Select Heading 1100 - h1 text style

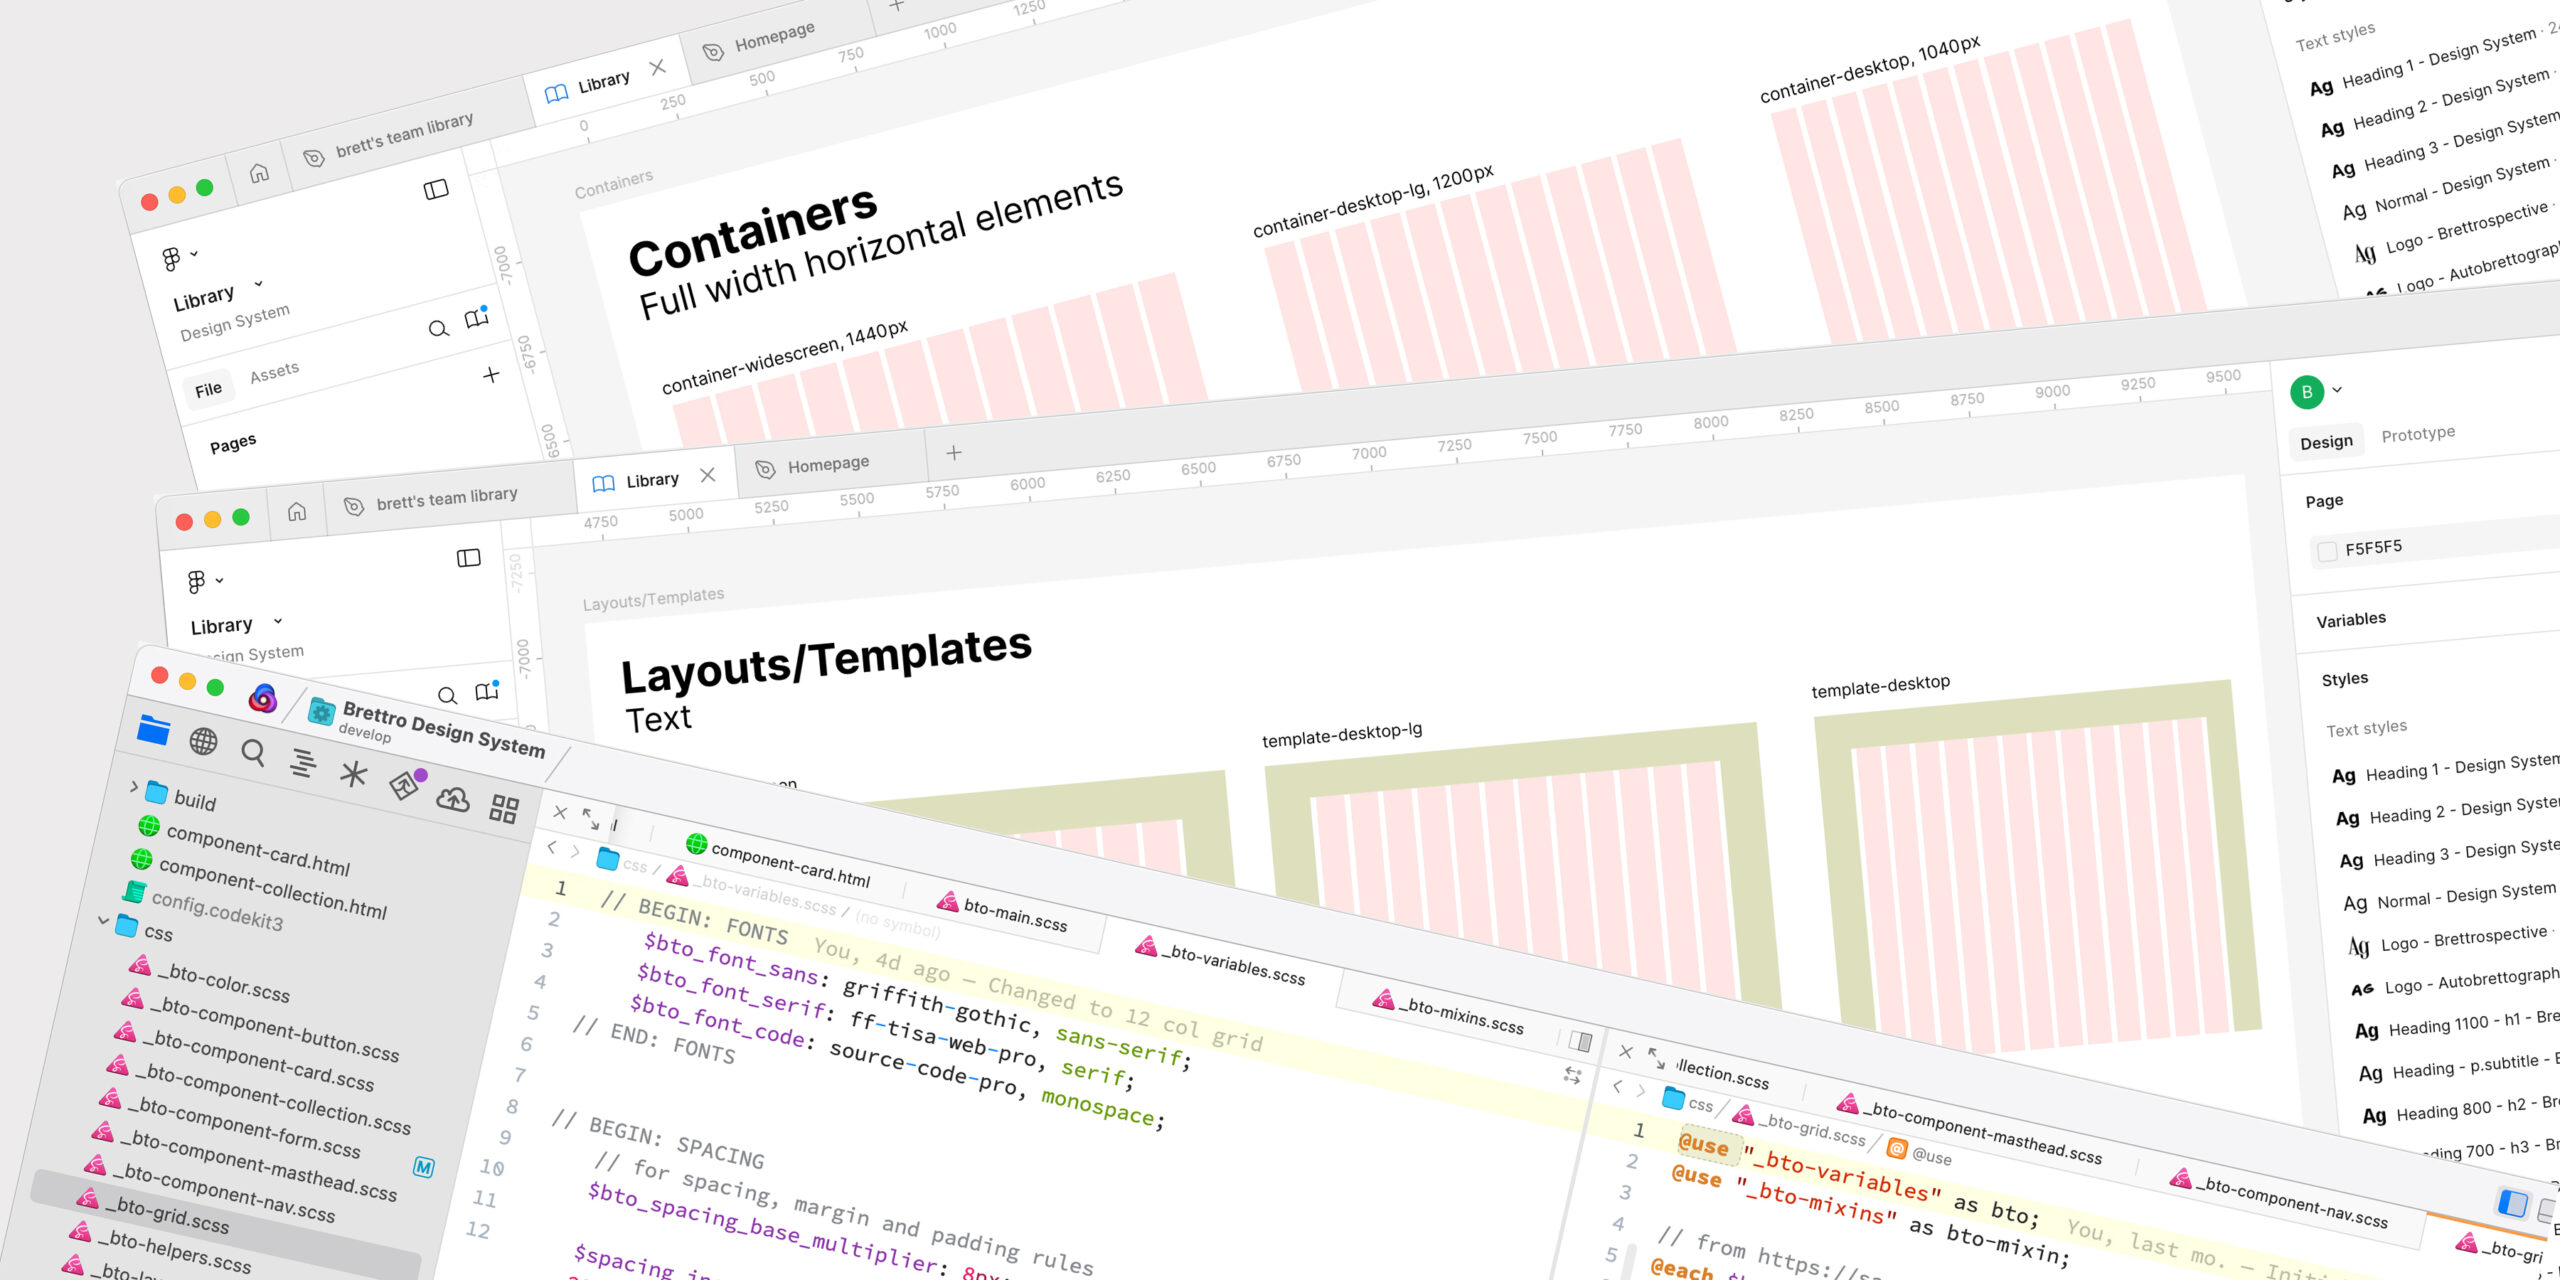point(2460,1023)
